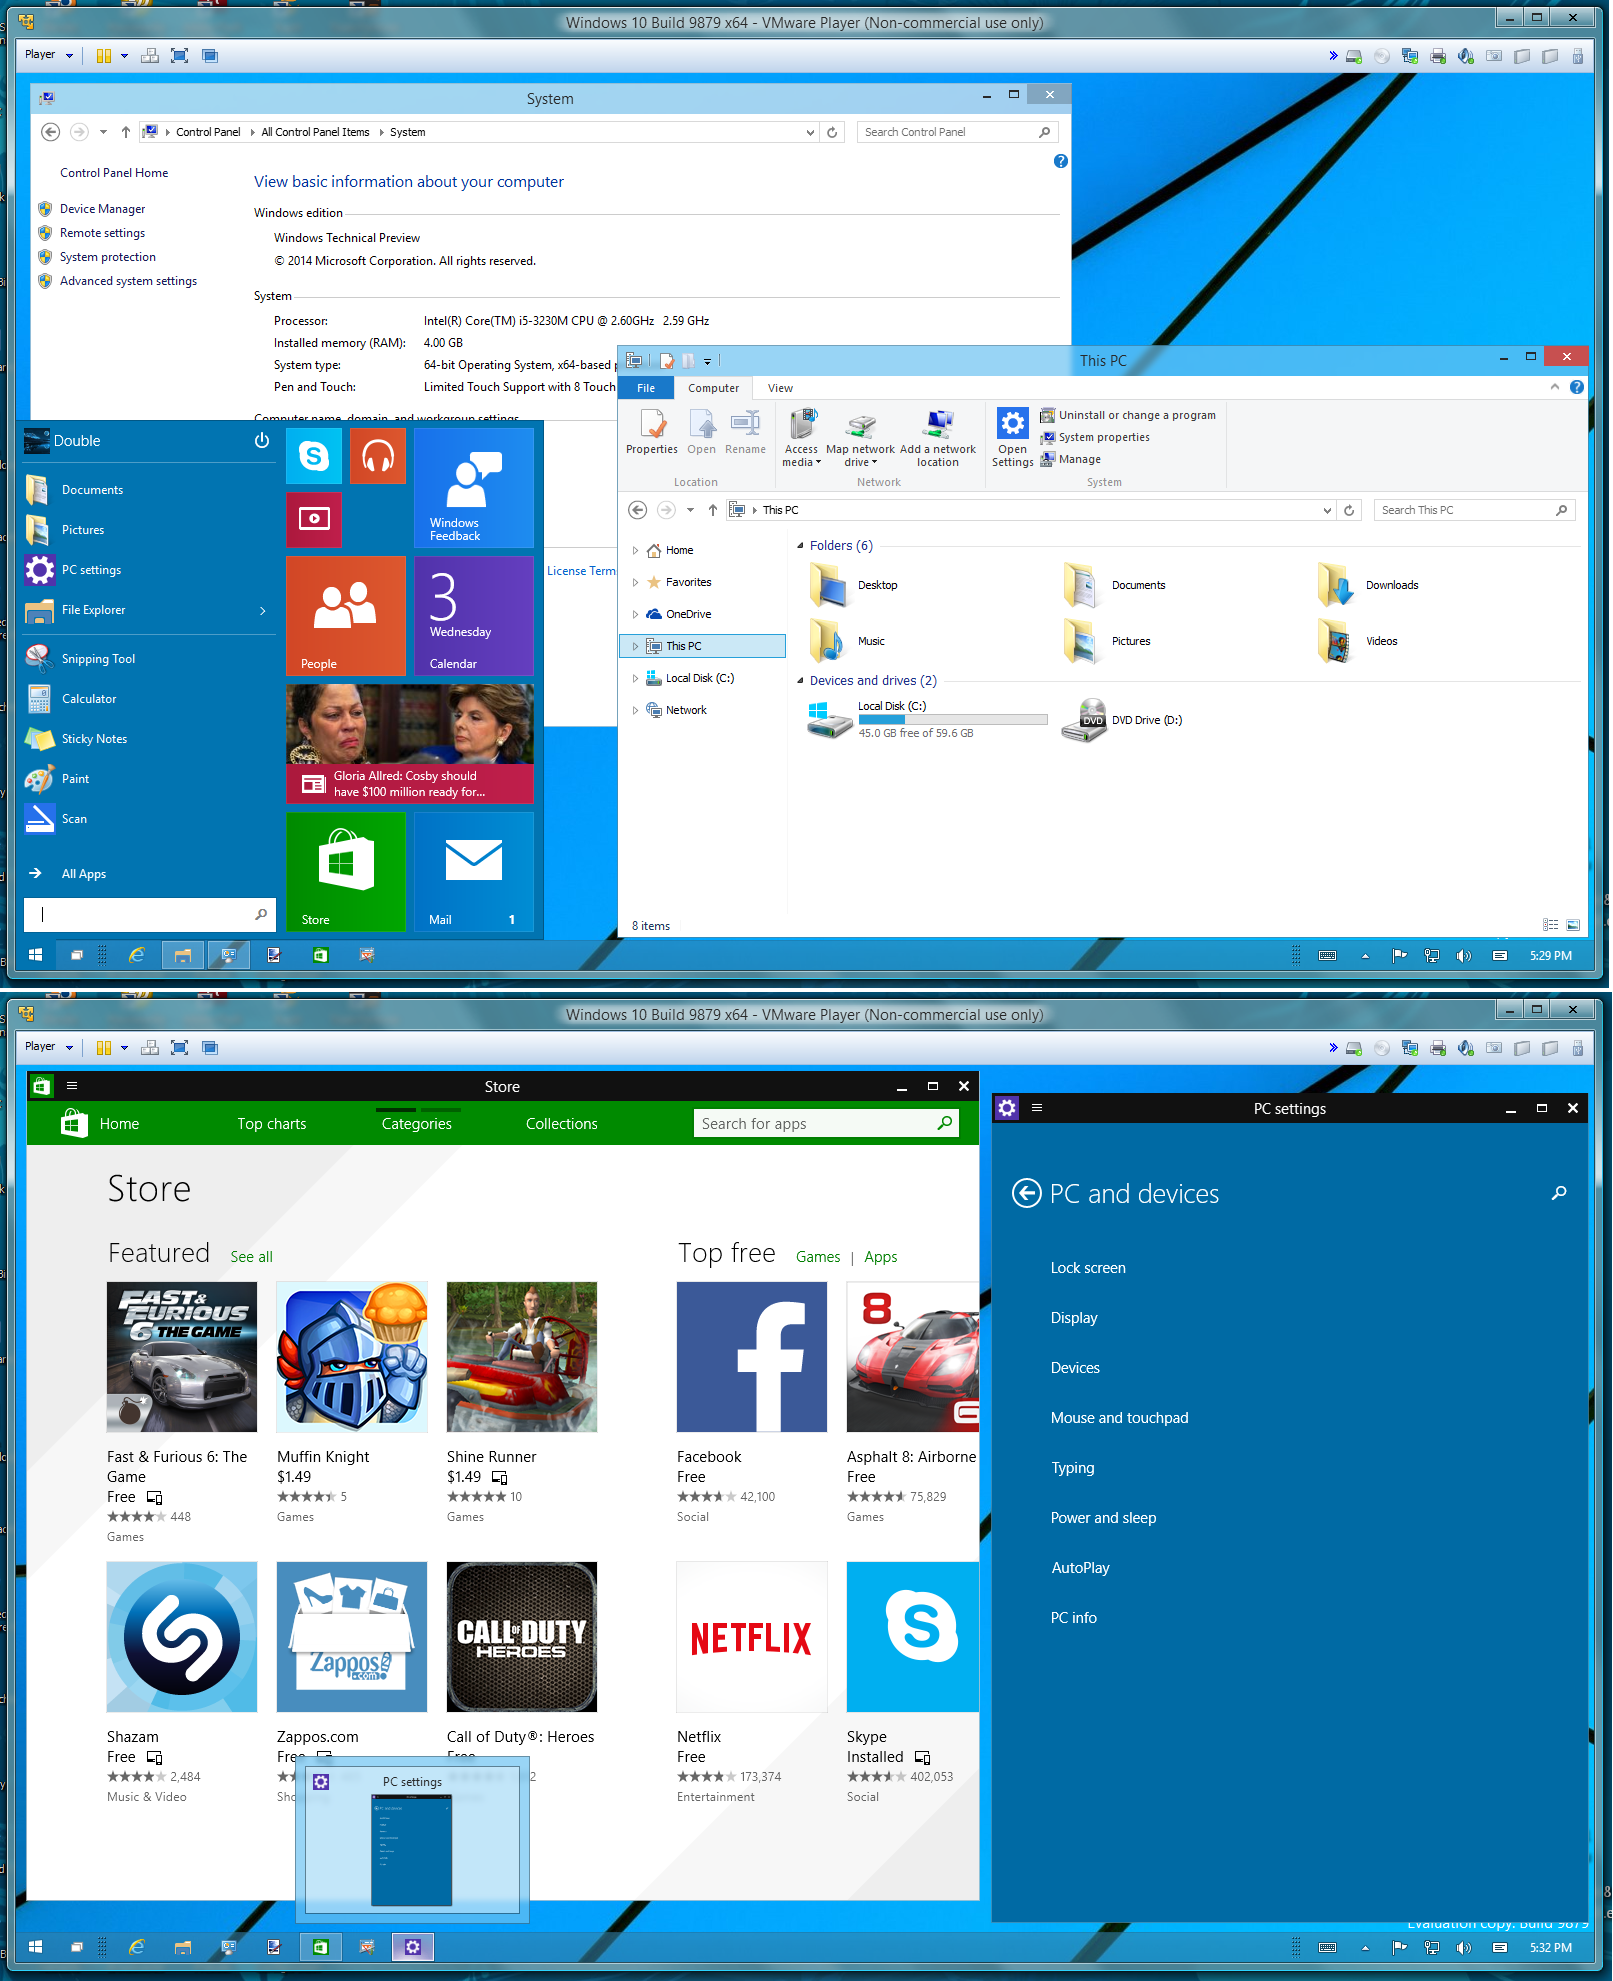
Task: Click search magnifier in PC settings
Action: [1559, 1193]
